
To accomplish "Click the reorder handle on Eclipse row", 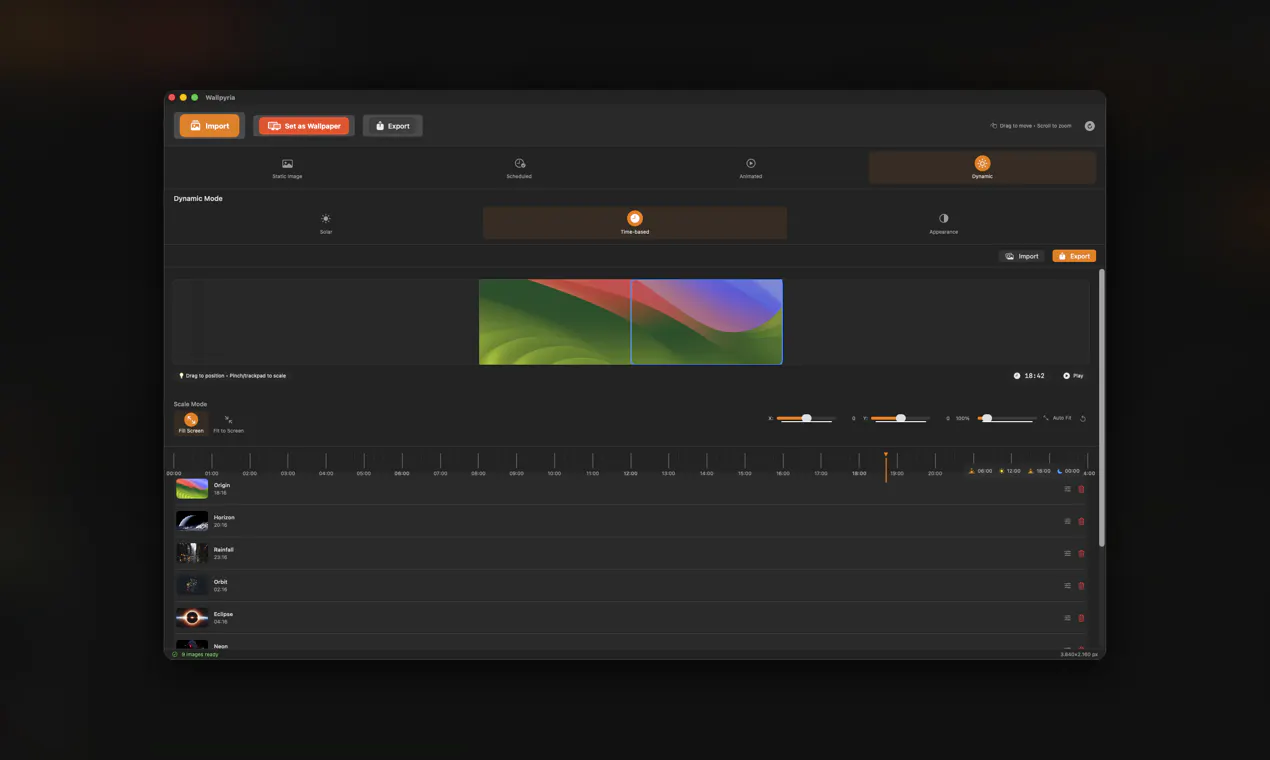I will [1067, 617].
